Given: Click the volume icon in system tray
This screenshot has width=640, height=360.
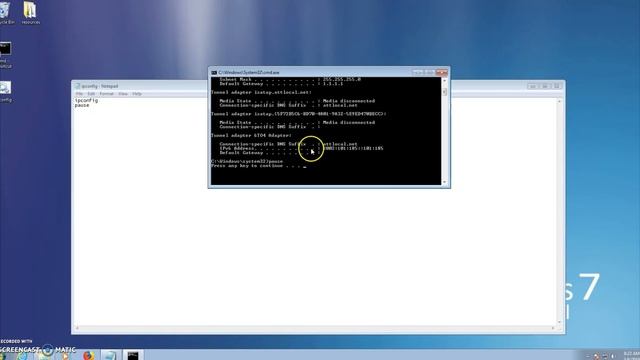Looking at the screenshot, I should [x=613, y=356].
